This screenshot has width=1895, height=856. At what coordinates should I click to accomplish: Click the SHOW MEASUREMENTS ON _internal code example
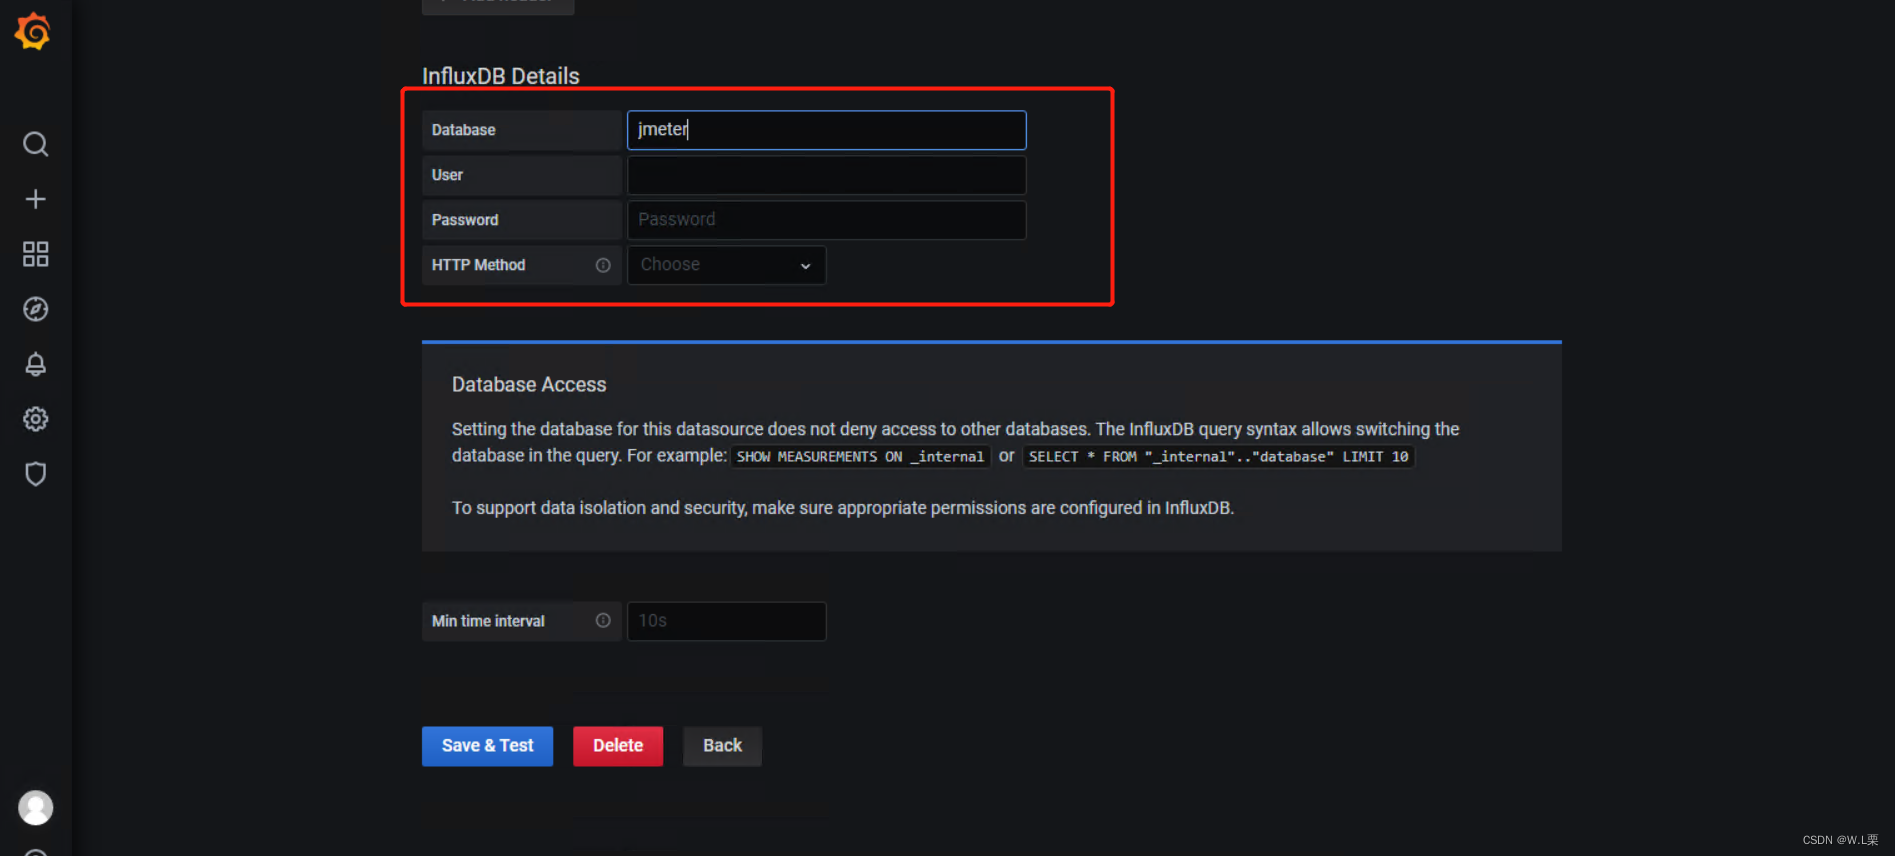point(860,457)
